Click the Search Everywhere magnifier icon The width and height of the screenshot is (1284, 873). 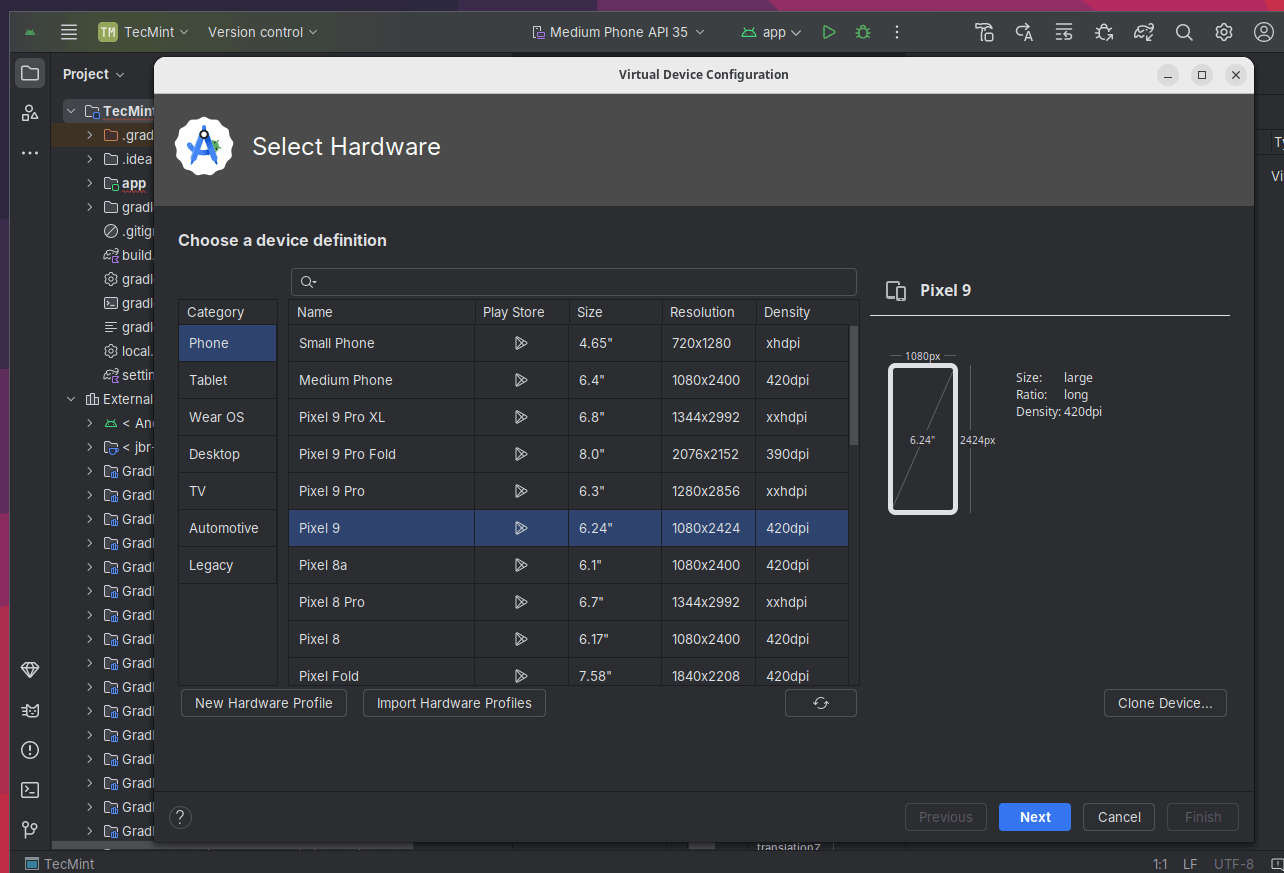1184,32
